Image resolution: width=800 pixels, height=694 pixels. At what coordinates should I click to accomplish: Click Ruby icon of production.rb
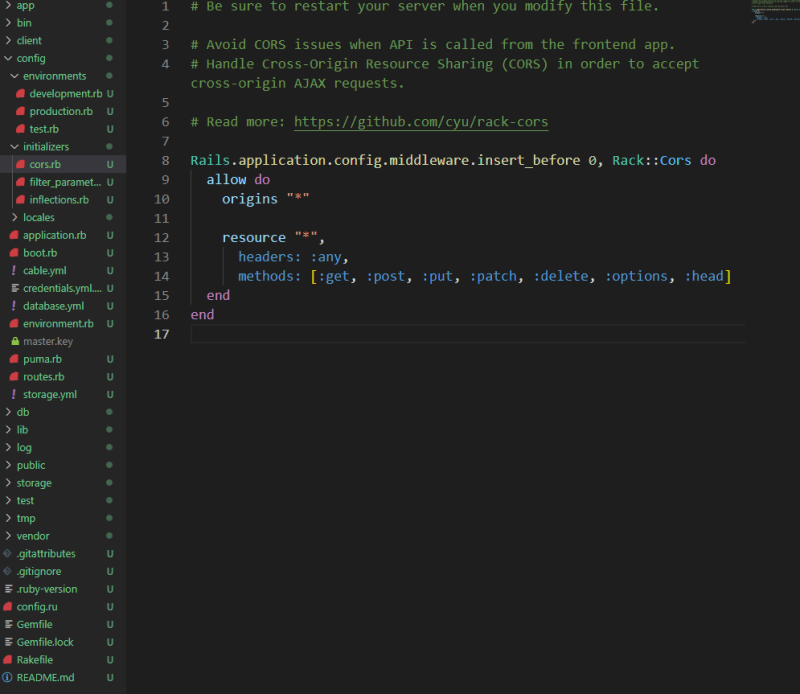21,111
